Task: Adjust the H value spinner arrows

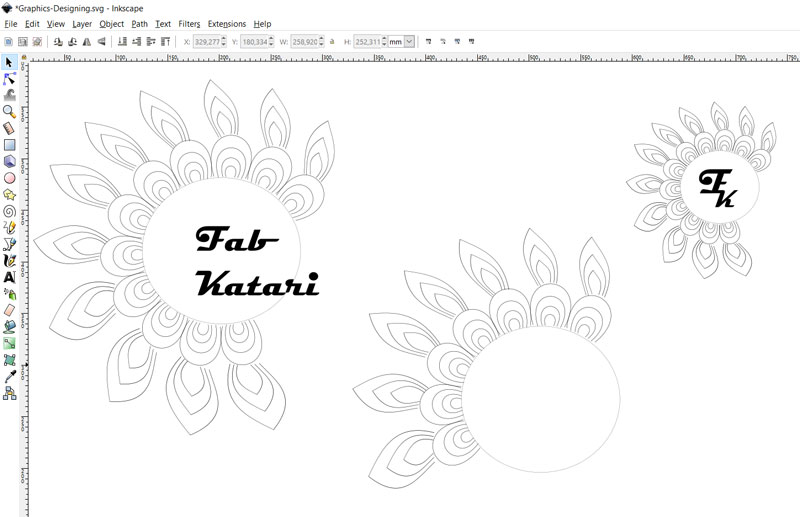Action: tap(384, 41)
